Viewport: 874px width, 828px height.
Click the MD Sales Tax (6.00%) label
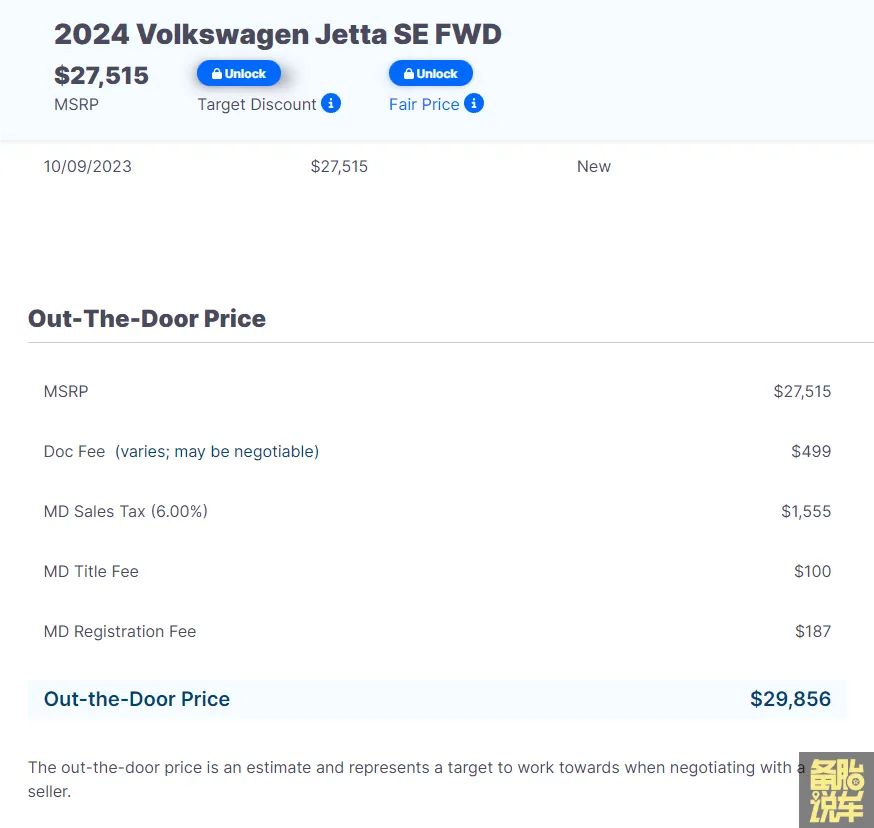click(x=126, y=511)
